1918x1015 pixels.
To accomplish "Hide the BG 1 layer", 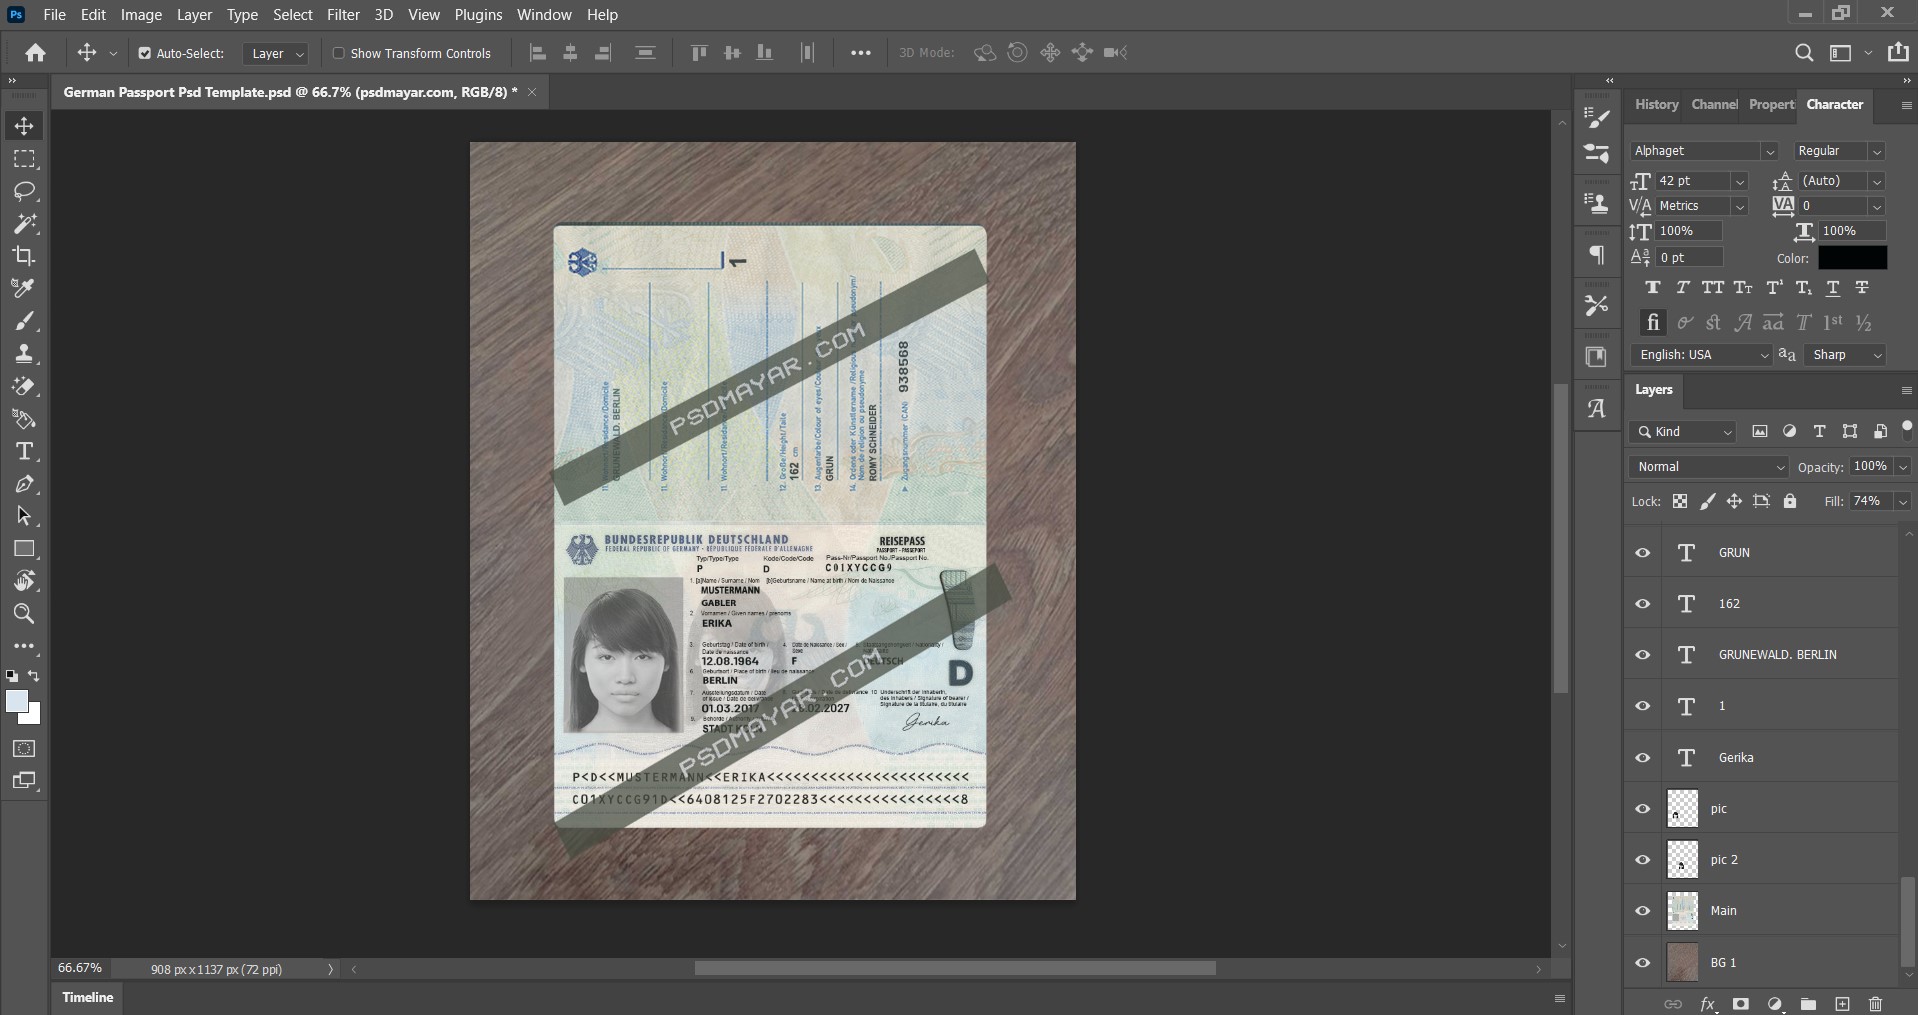I will (1643, 963).
